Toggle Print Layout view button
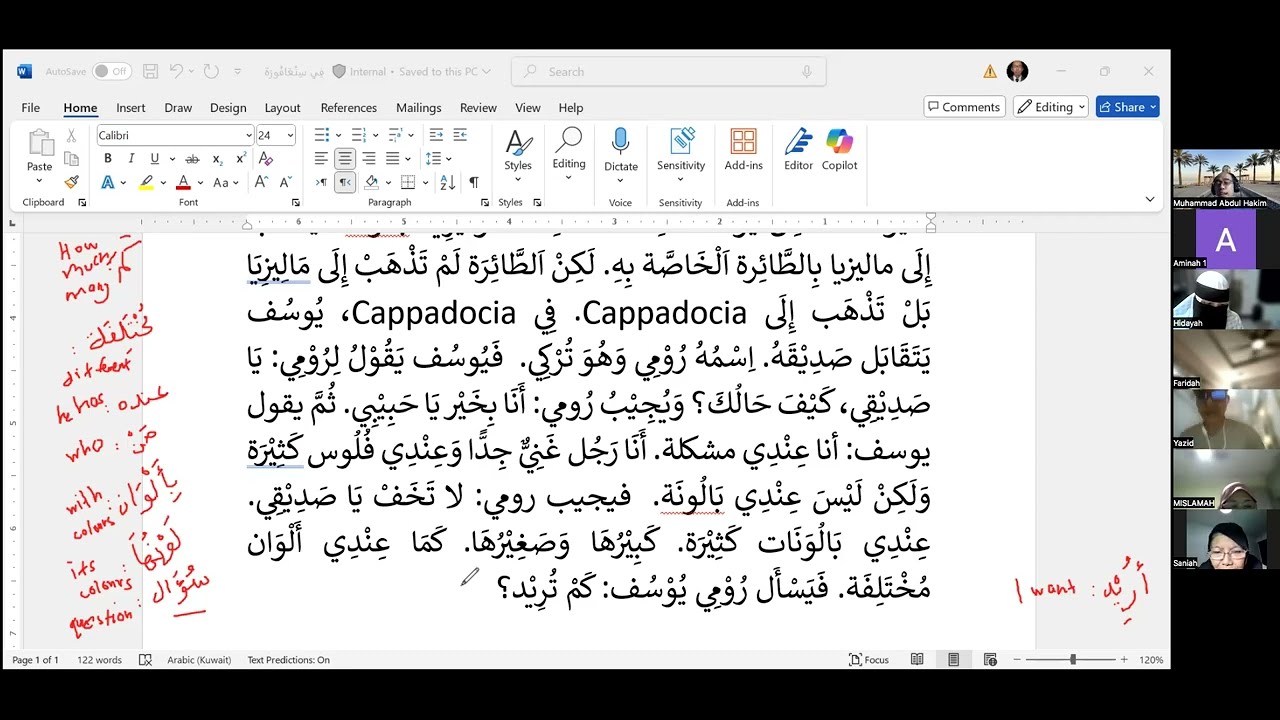 pos(954,660)
